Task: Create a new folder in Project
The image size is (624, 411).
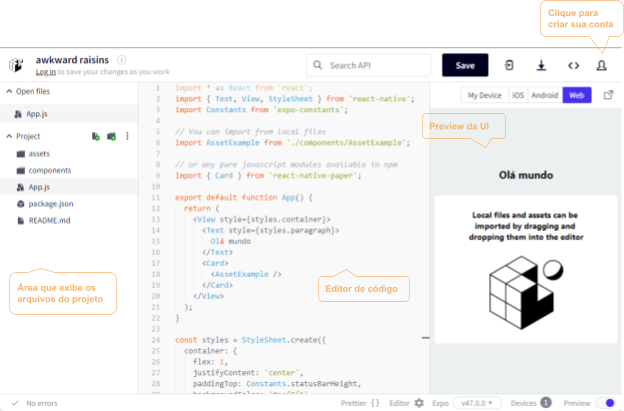Action: 111,136
